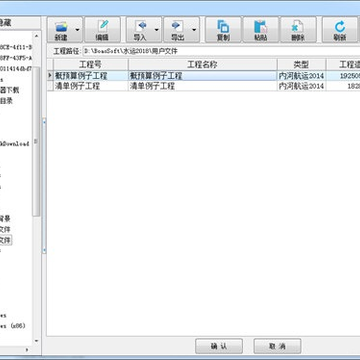Select the 目录 folder in the tree

click(6, 100)
